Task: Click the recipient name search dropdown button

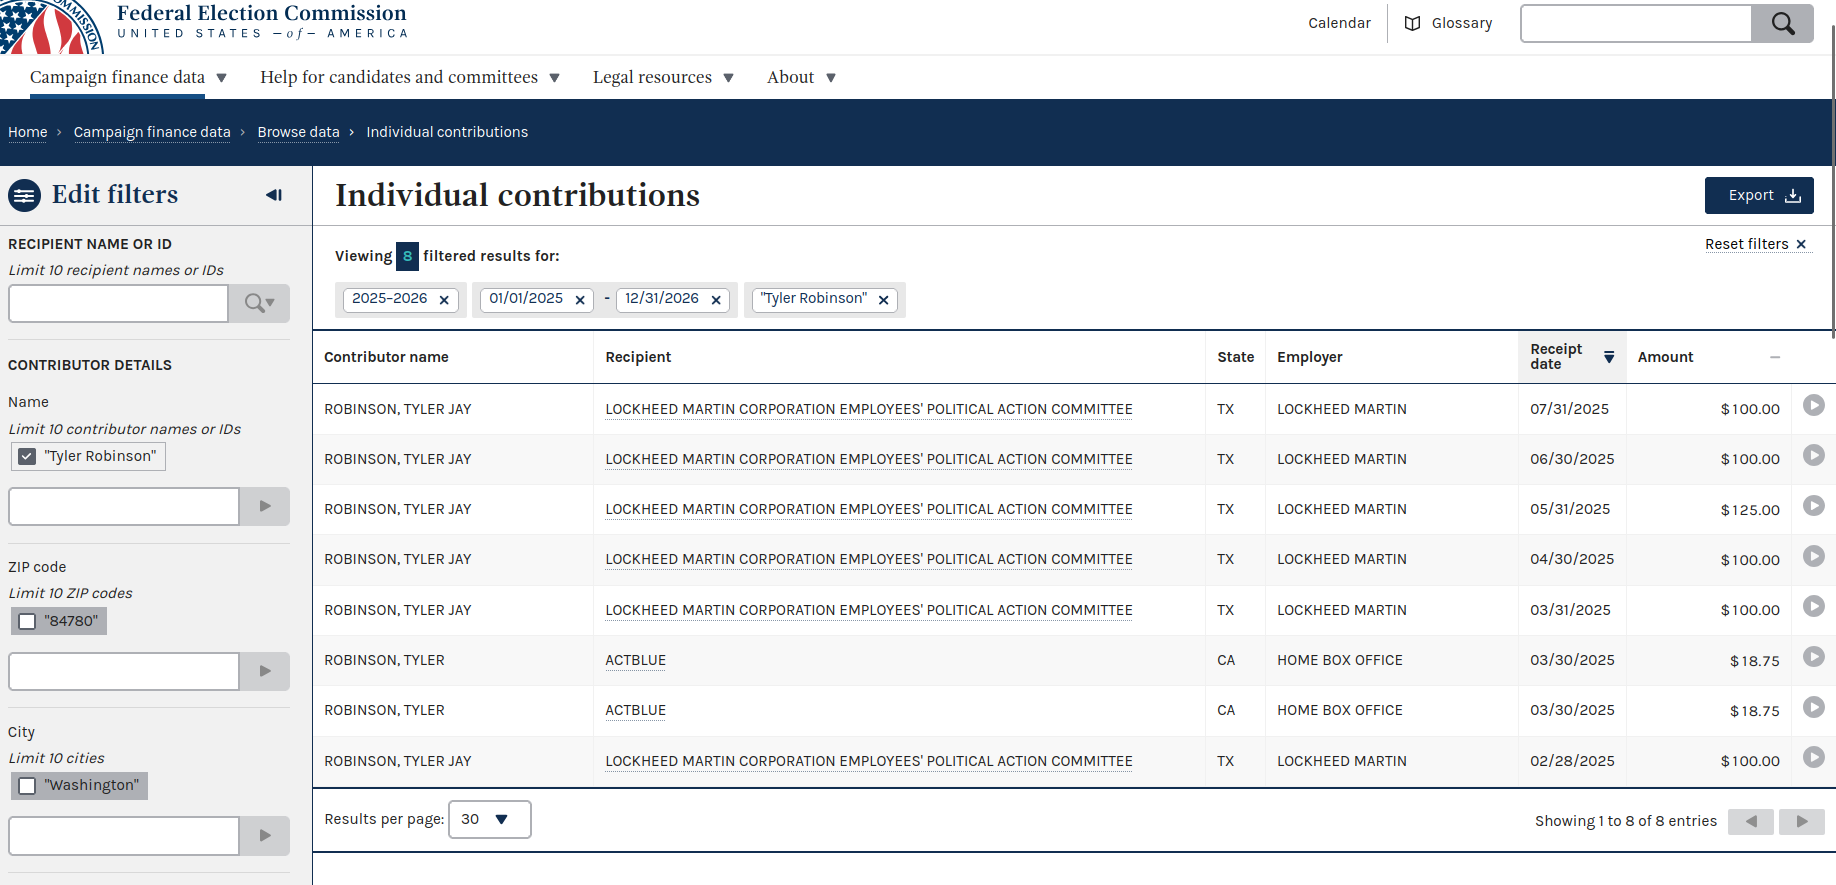Action: [x=259, y=303]
